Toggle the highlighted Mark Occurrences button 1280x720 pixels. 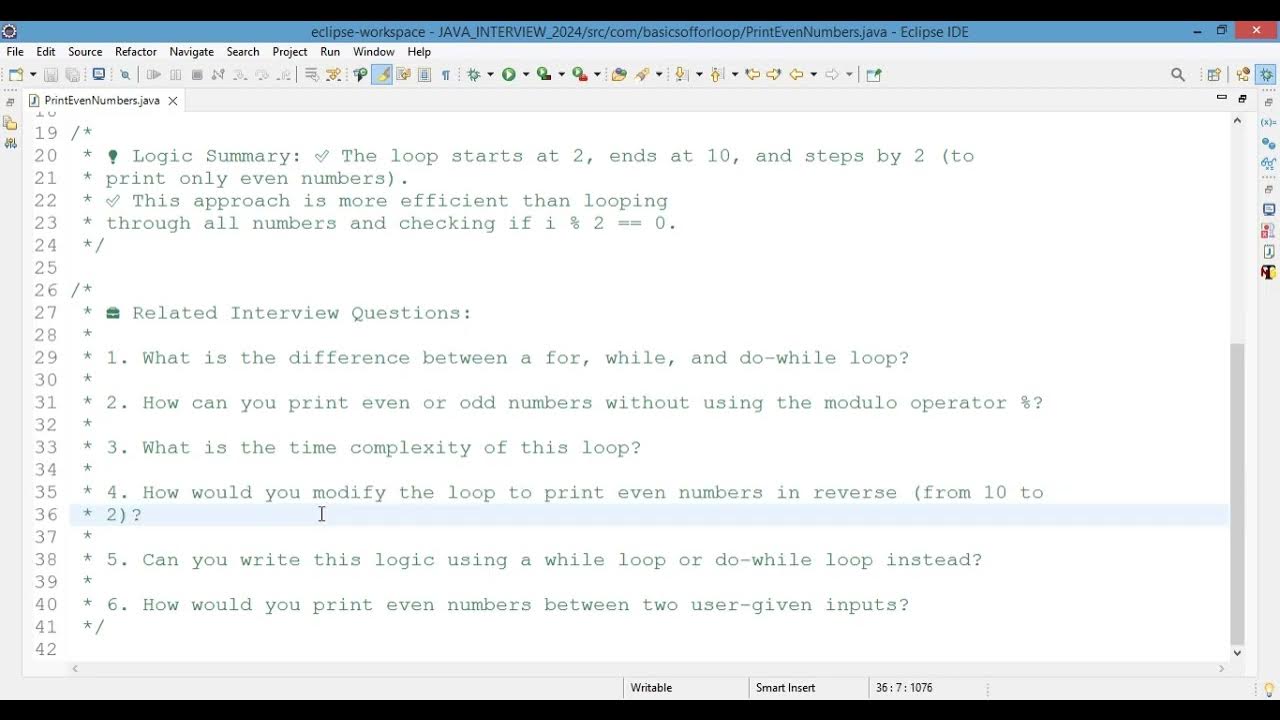pos(382,74)
